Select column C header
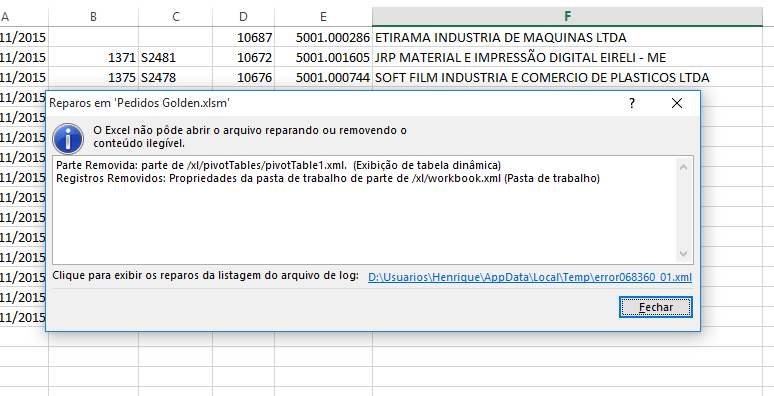774x396 pixels. pyautogui.click(x=176, y=17)
